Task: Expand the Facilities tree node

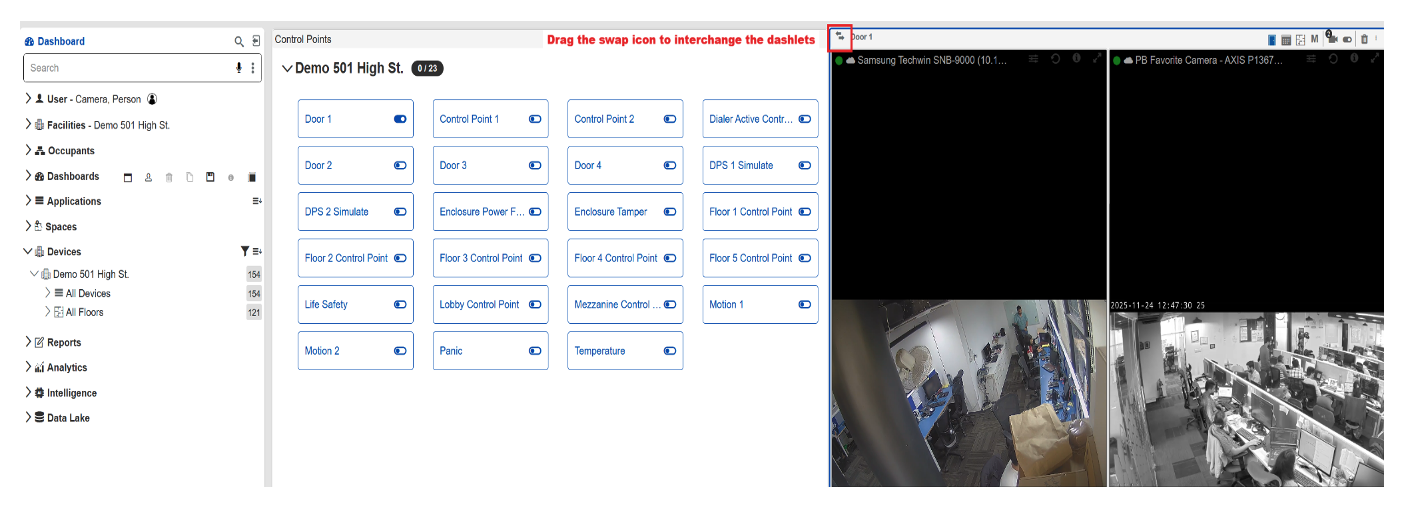Action: point(28,125)
